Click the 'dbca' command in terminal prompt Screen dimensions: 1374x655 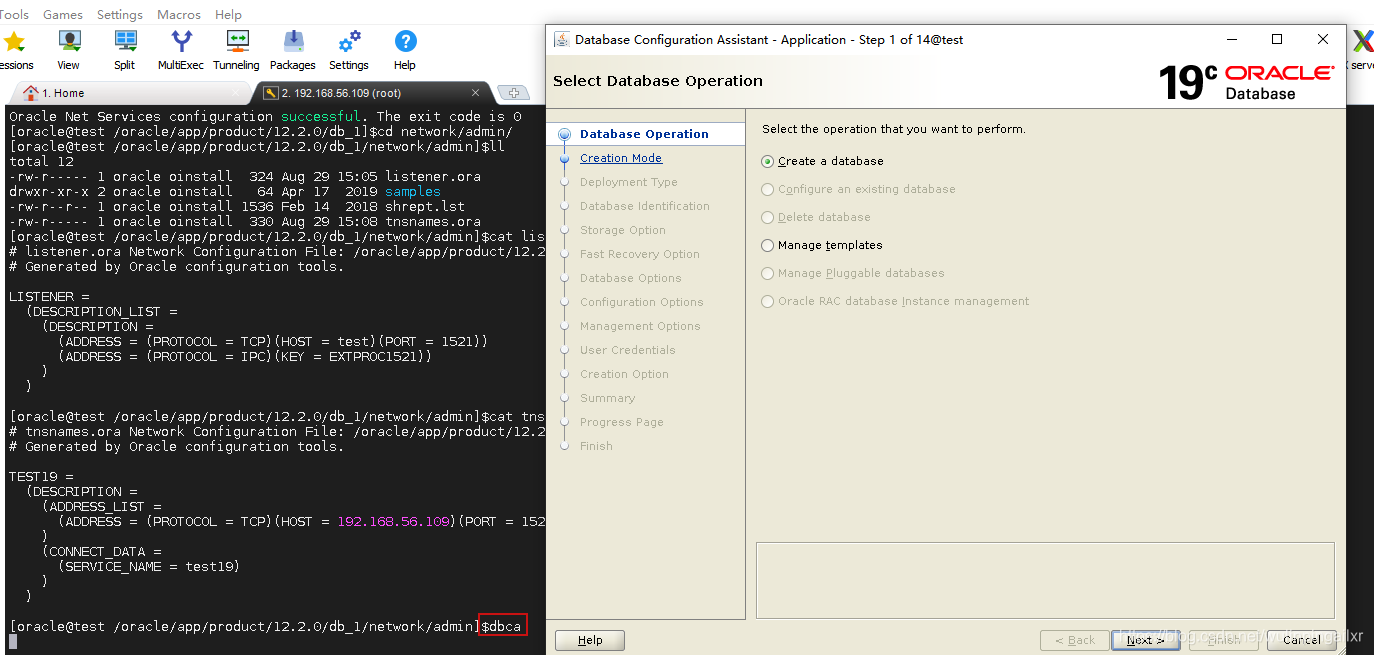[505, 626]
